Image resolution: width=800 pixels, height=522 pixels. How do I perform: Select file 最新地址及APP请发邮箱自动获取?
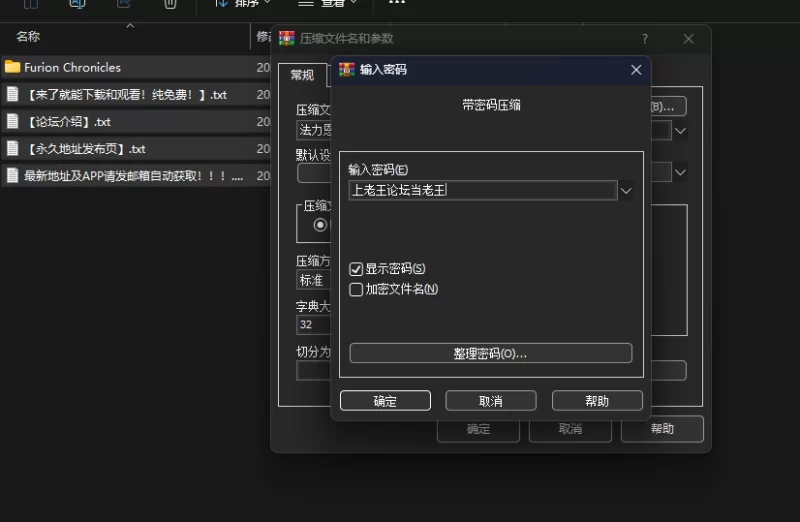click(x=134, y=176)
